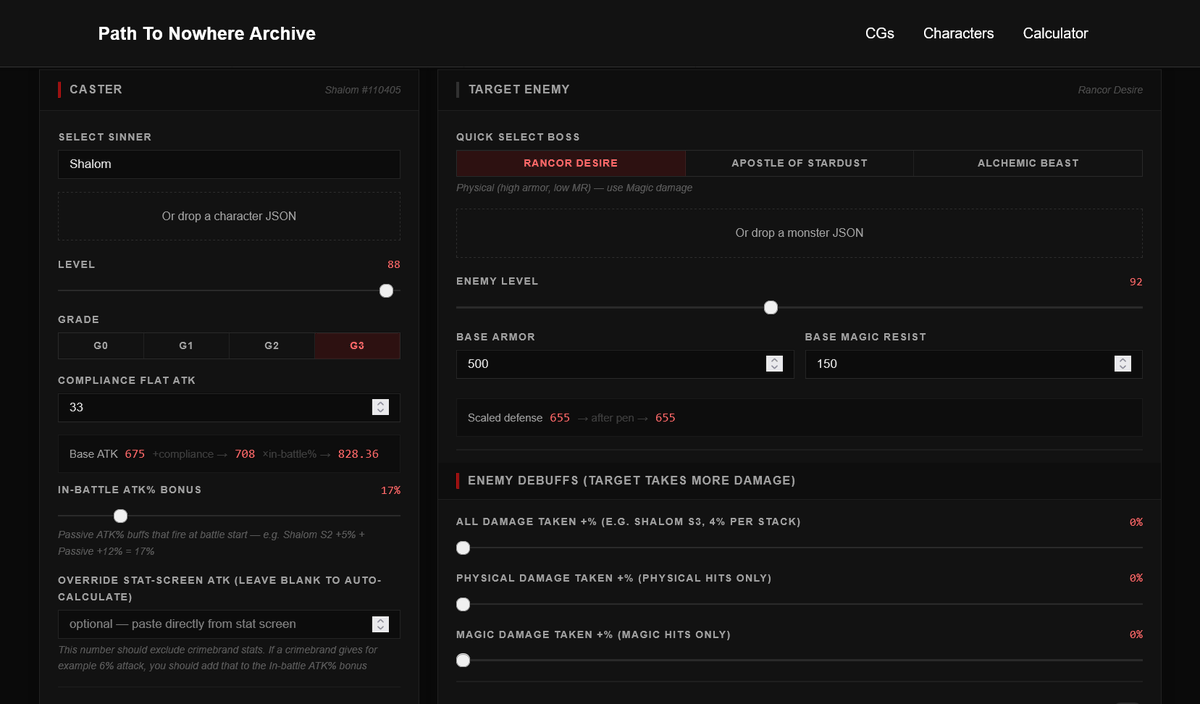This screenshot has width=1200, height=704.
Task: Click the All Damage Taken slider handle
Action: tap(463, 548)
